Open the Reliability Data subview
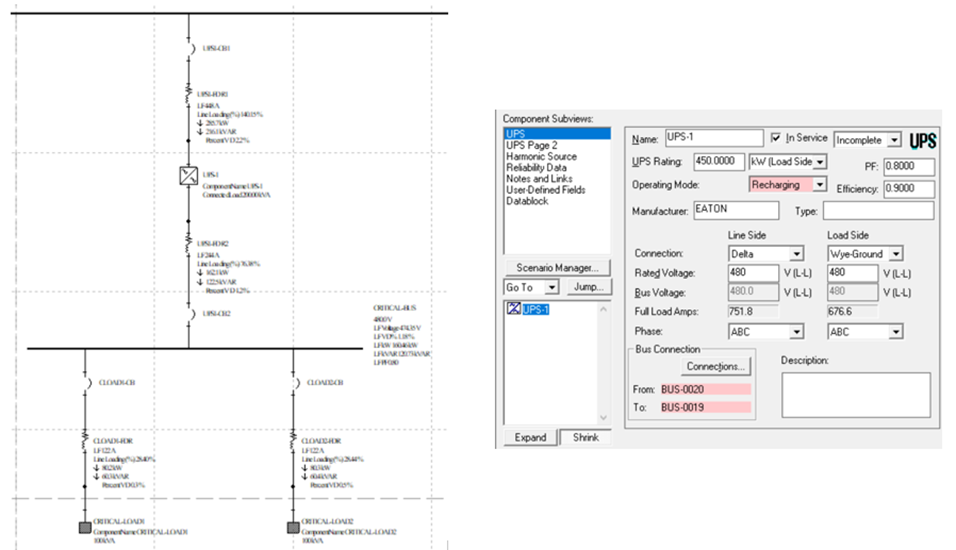Image resolution: width=956 pixels, height=550 pixels. point(538,167)
